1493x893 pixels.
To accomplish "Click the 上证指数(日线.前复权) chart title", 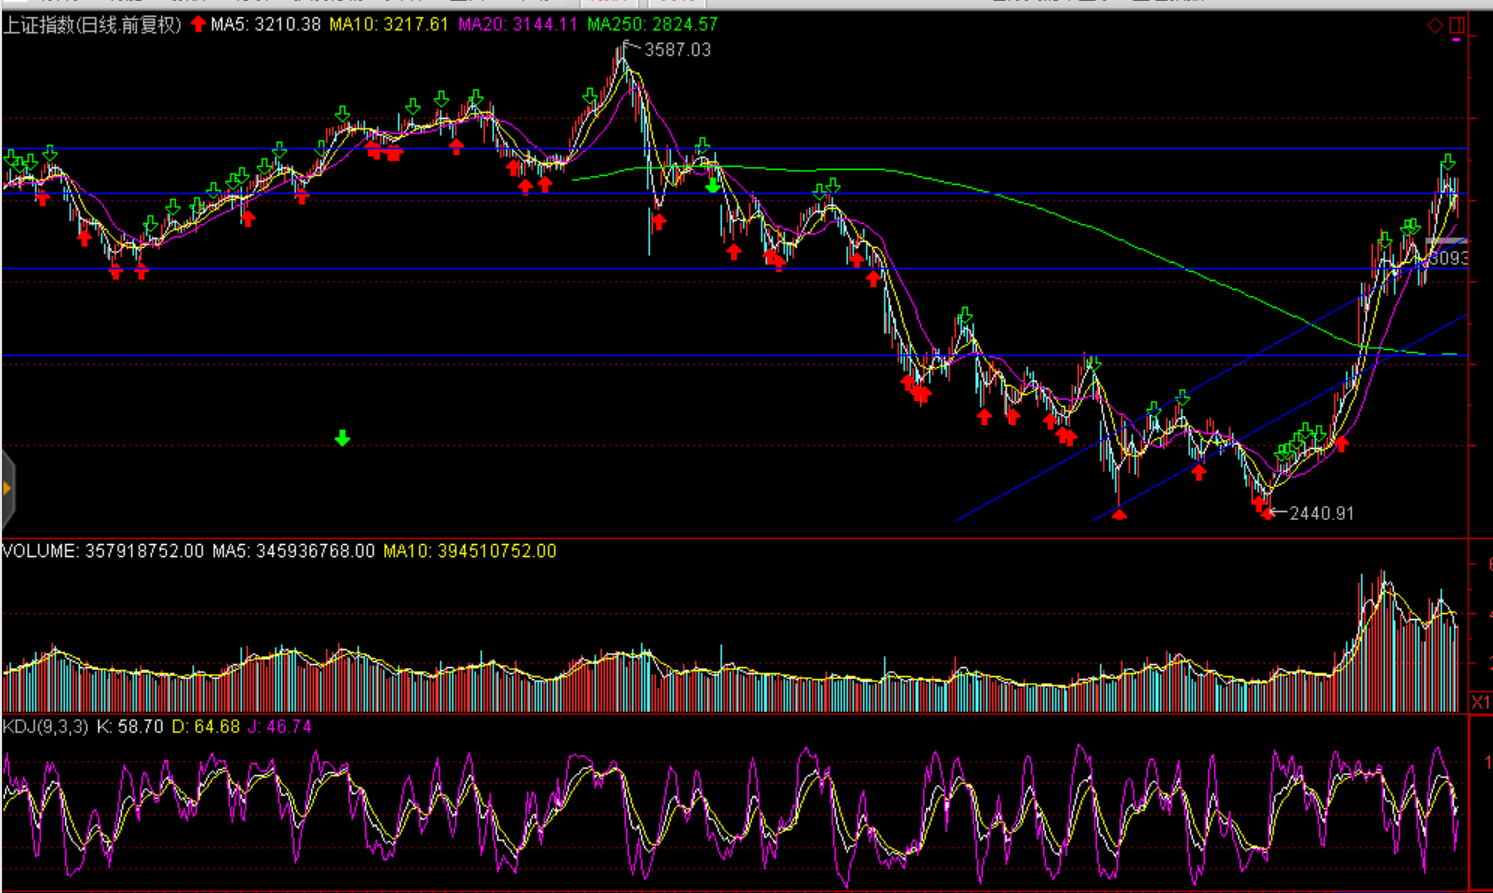I will pyautogui.click(x=92, y=25).
